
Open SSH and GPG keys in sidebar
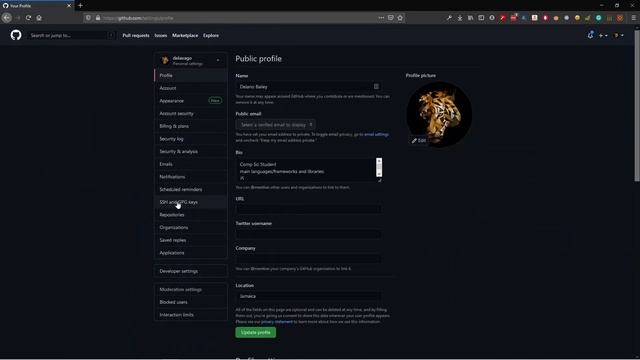pyautogui.click(x=191, y=202)
